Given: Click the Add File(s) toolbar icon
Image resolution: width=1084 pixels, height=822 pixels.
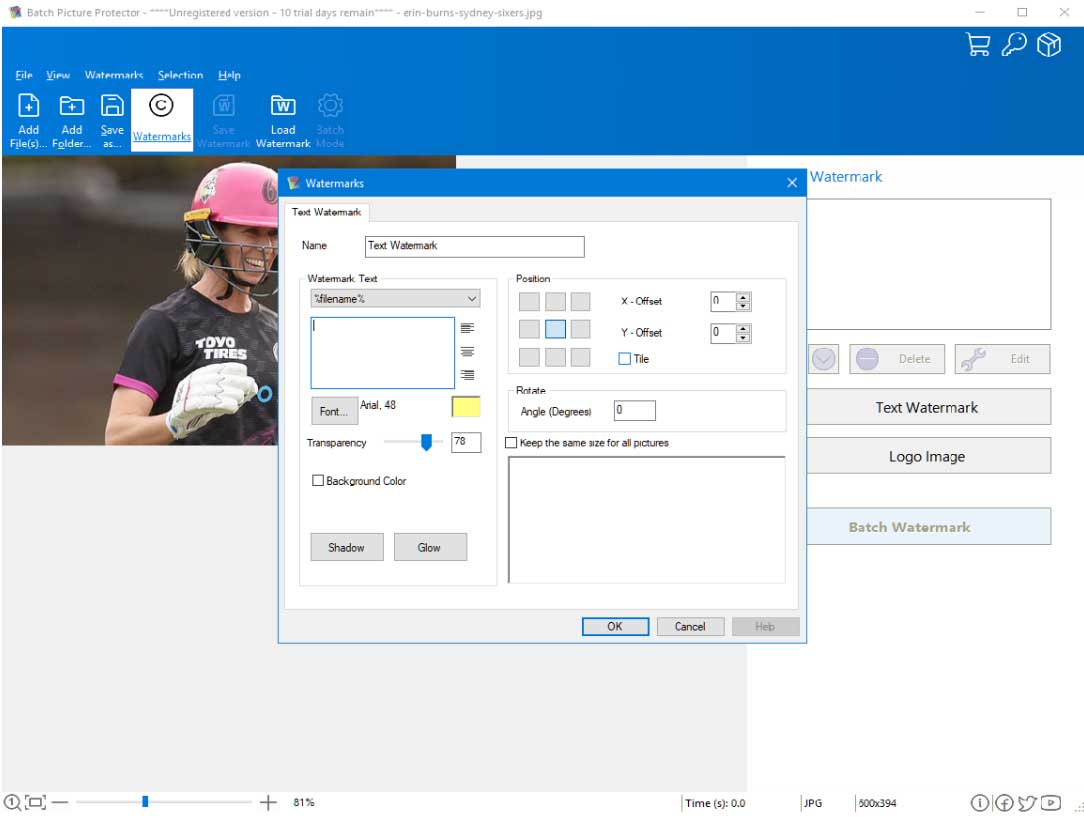Looking at the screenshot, I should [x=29, y=106].
